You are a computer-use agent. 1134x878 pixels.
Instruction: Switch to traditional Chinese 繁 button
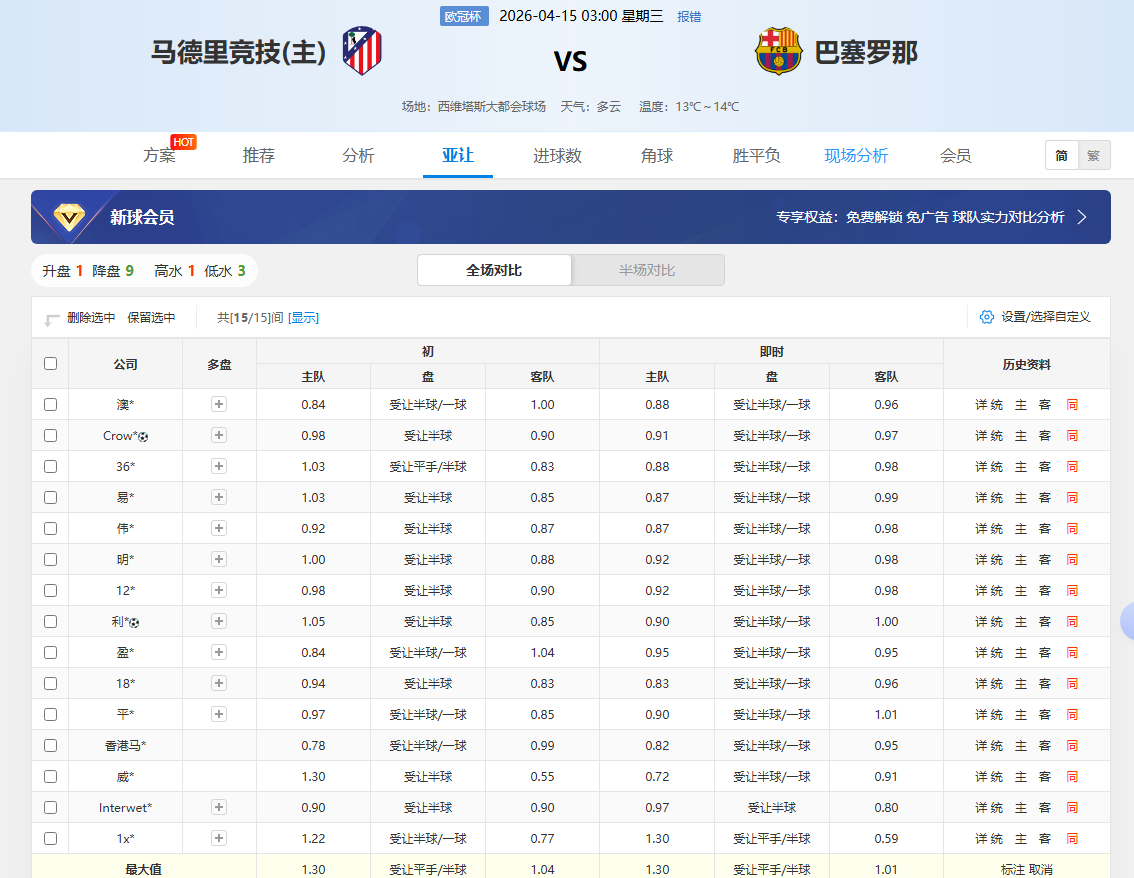(x=1093, y=156)
